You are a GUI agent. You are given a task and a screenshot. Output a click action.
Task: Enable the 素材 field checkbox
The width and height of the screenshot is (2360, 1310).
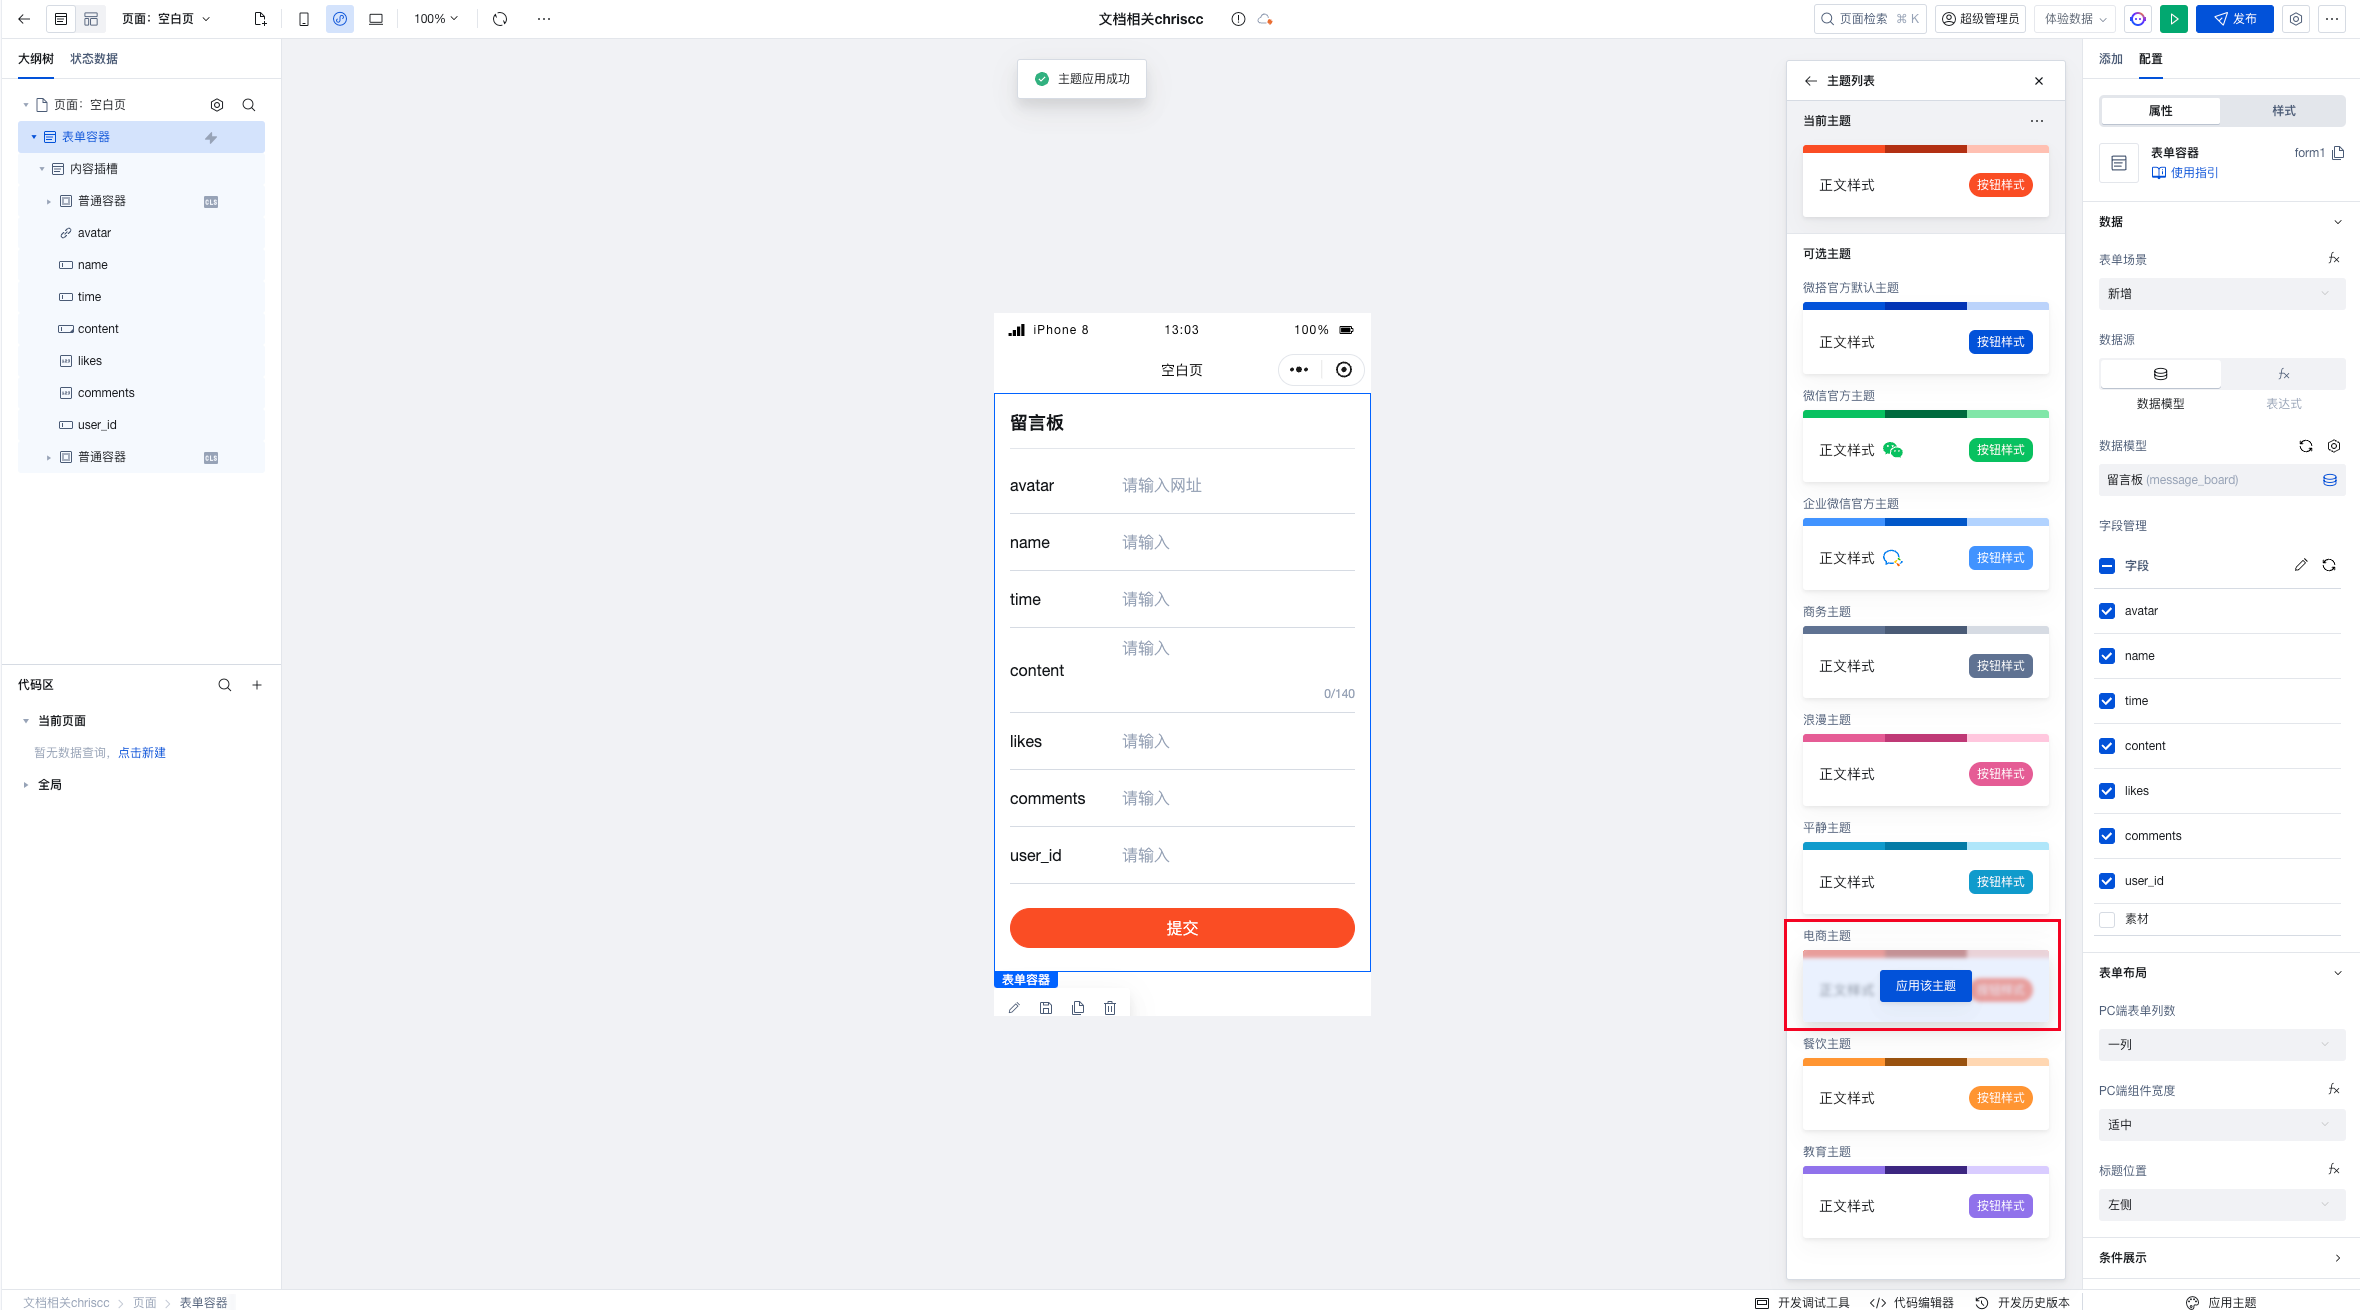(x=2107, y=919)
